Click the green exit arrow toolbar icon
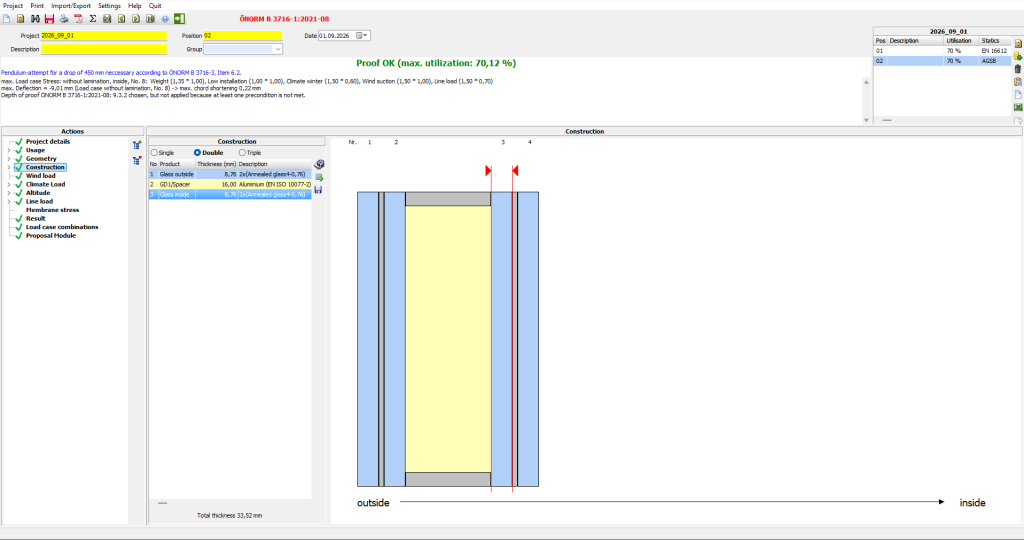The image size is (1024, 540). [180, 19]
